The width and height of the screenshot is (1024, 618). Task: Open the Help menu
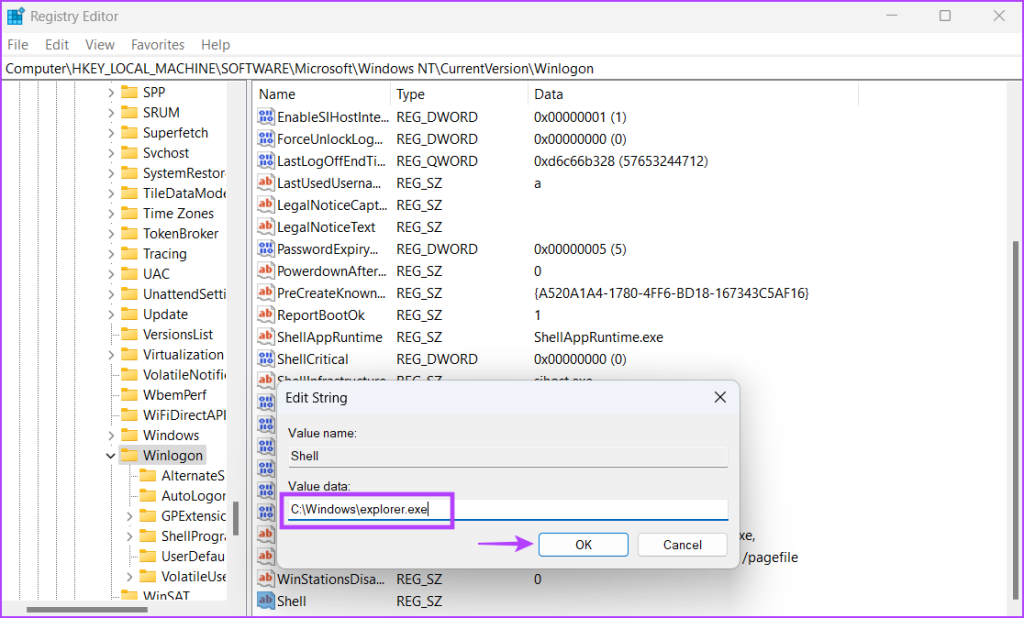(x=216, y=44)
